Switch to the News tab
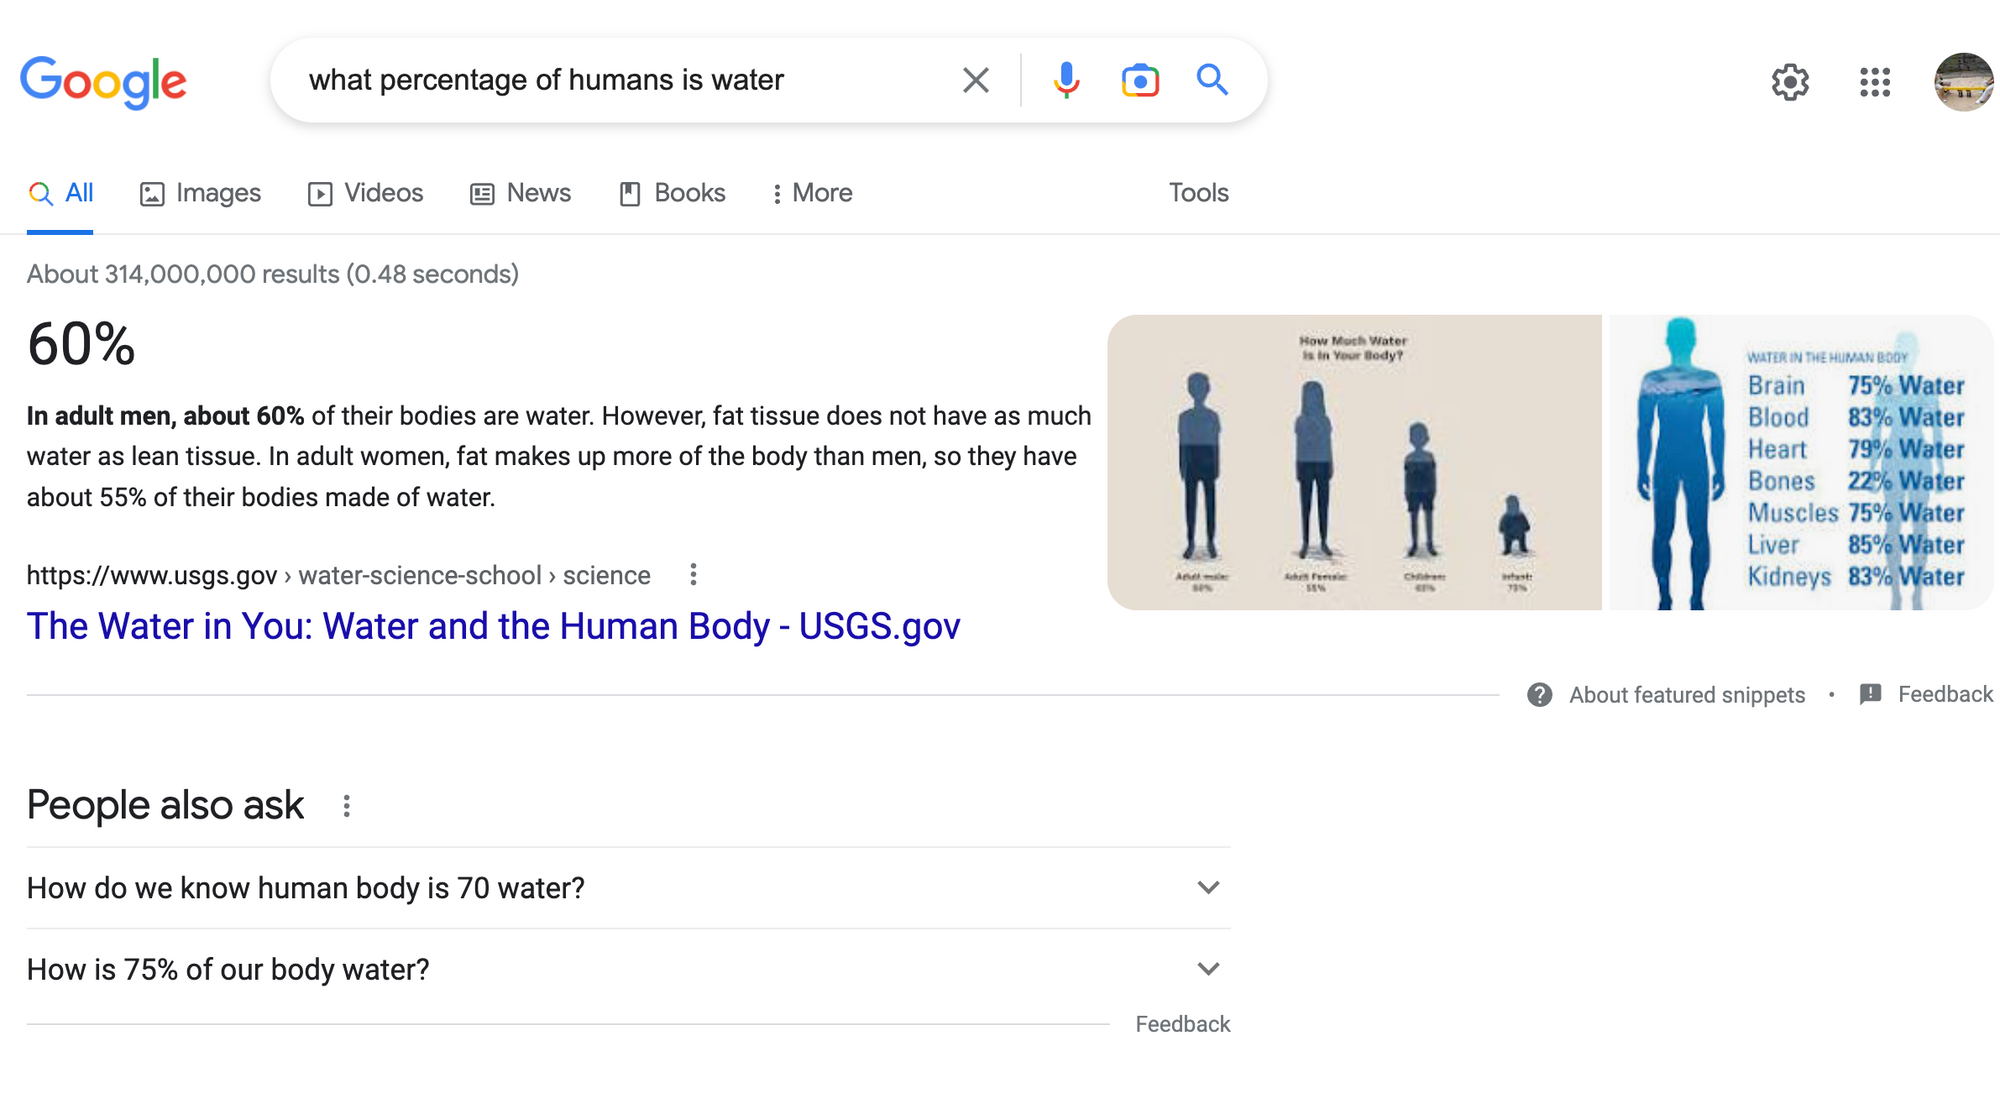2000x1098 pixels. pyautogui.click(x=520, y=193)
